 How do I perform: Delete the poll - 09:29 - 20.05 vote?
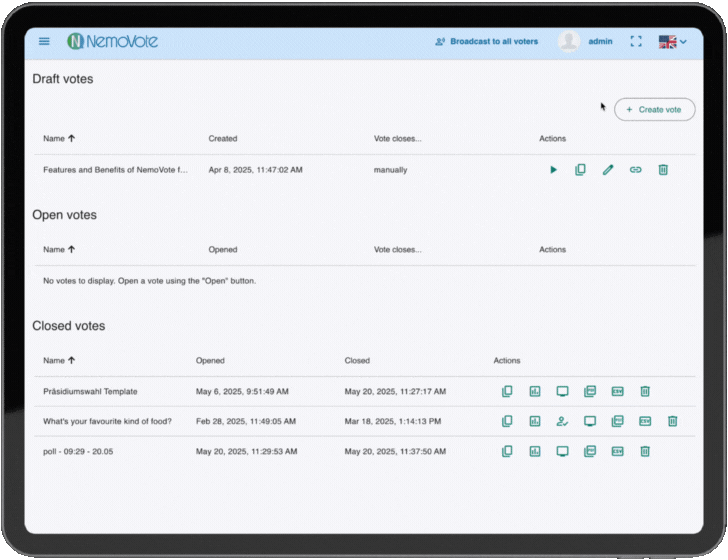(x=645, y=451)
